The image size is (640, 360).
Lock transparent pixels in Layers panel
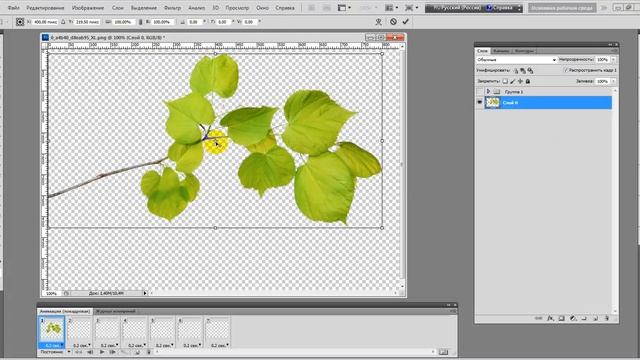pyautogui.click(x=505, y=81)
